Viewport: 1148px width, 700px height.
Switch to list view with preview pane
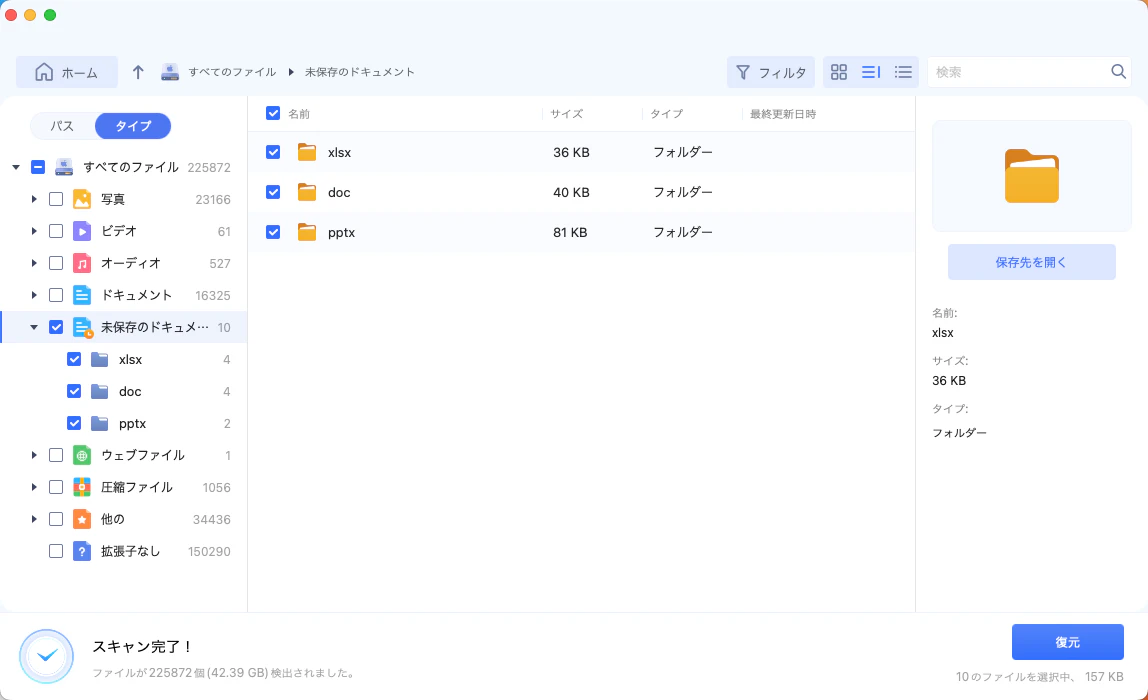click(x=871, y=72)
